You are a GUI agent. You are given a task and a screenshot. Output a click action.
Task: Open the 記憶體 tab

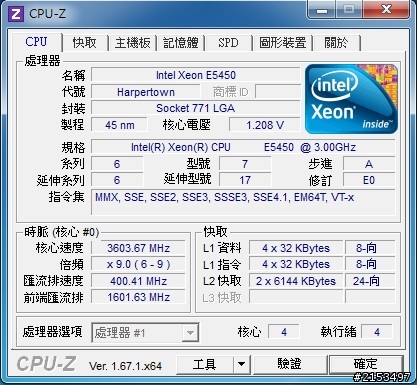181,43
